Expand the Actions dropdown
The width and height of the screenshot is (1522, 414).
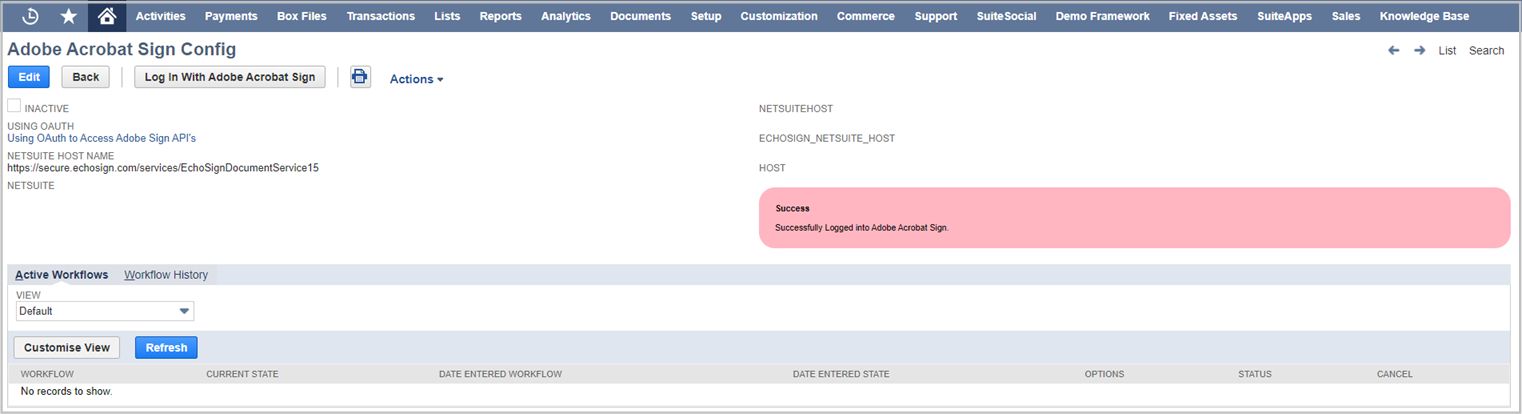click(416, 79)
